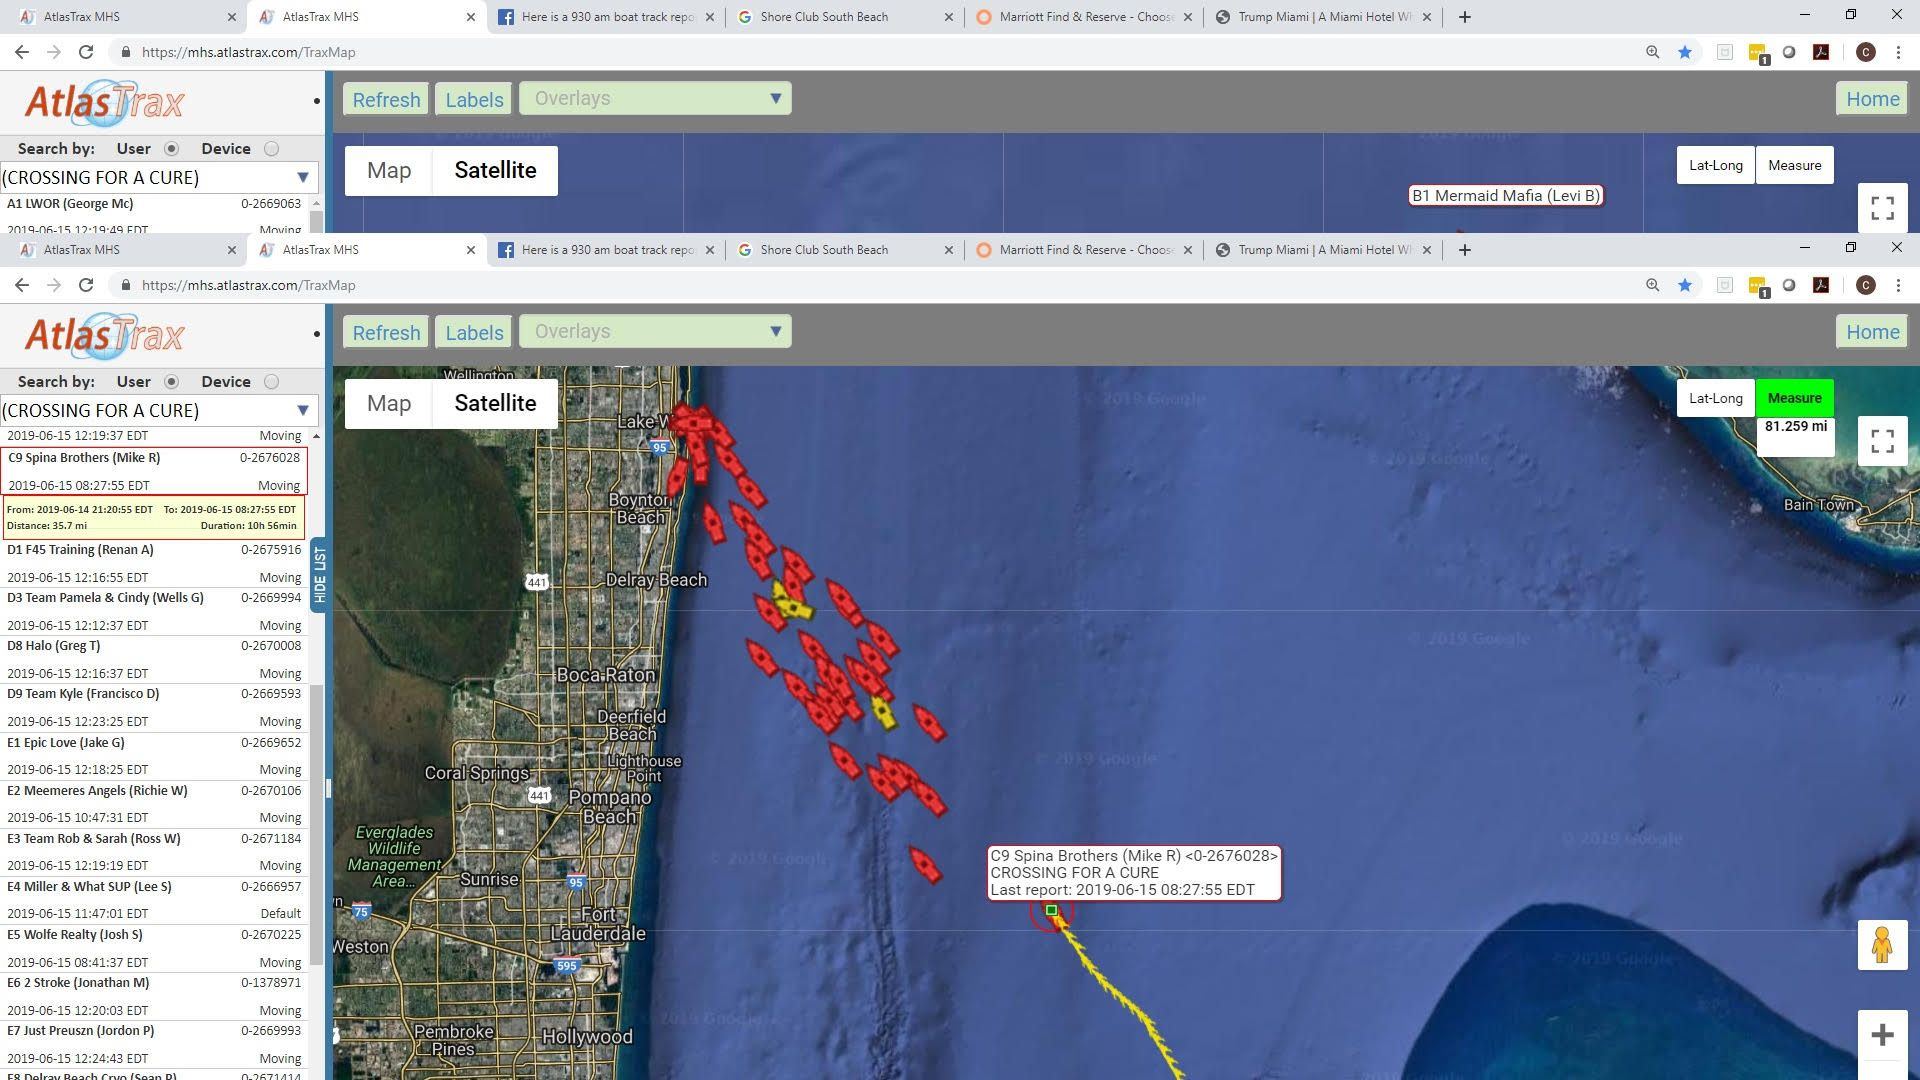1920x1080 pixels.
Task: Select E3 Team Rob & Sarah entry
Action: 154,851
